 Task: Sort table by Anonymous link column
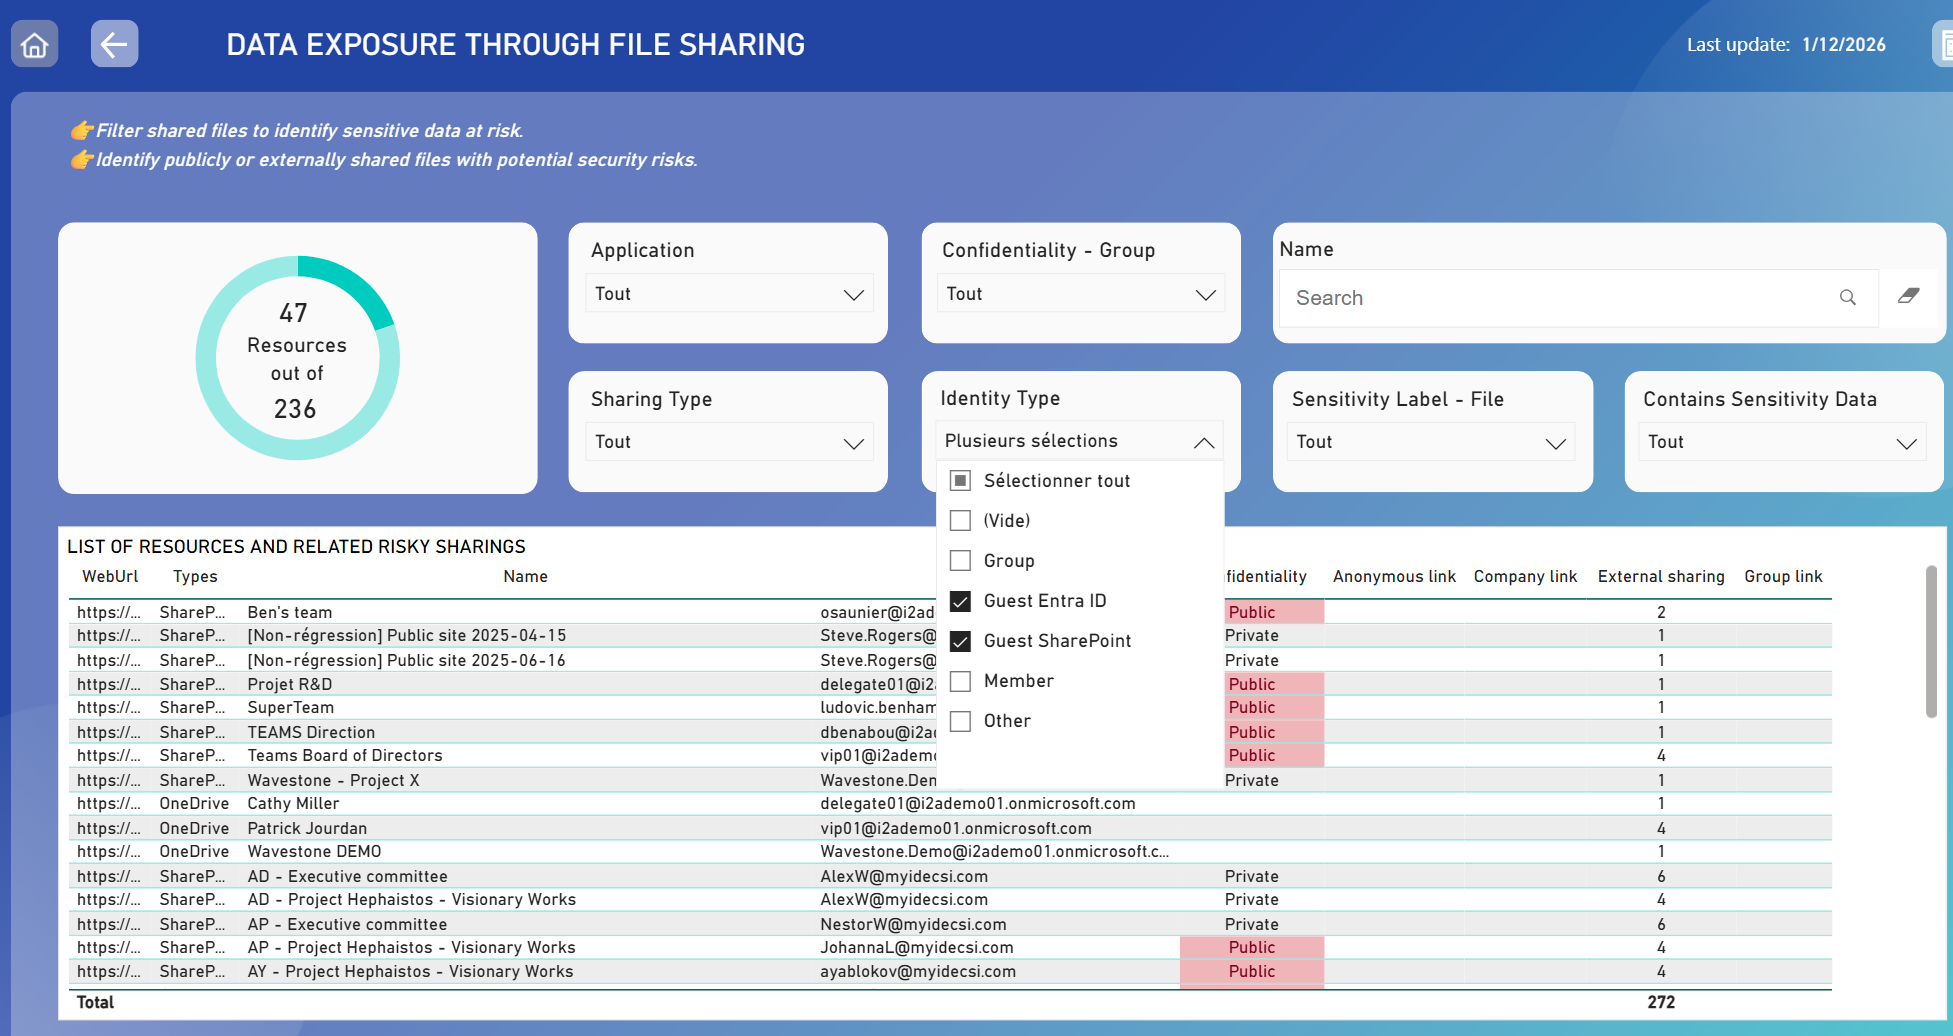pos(1393,577)
